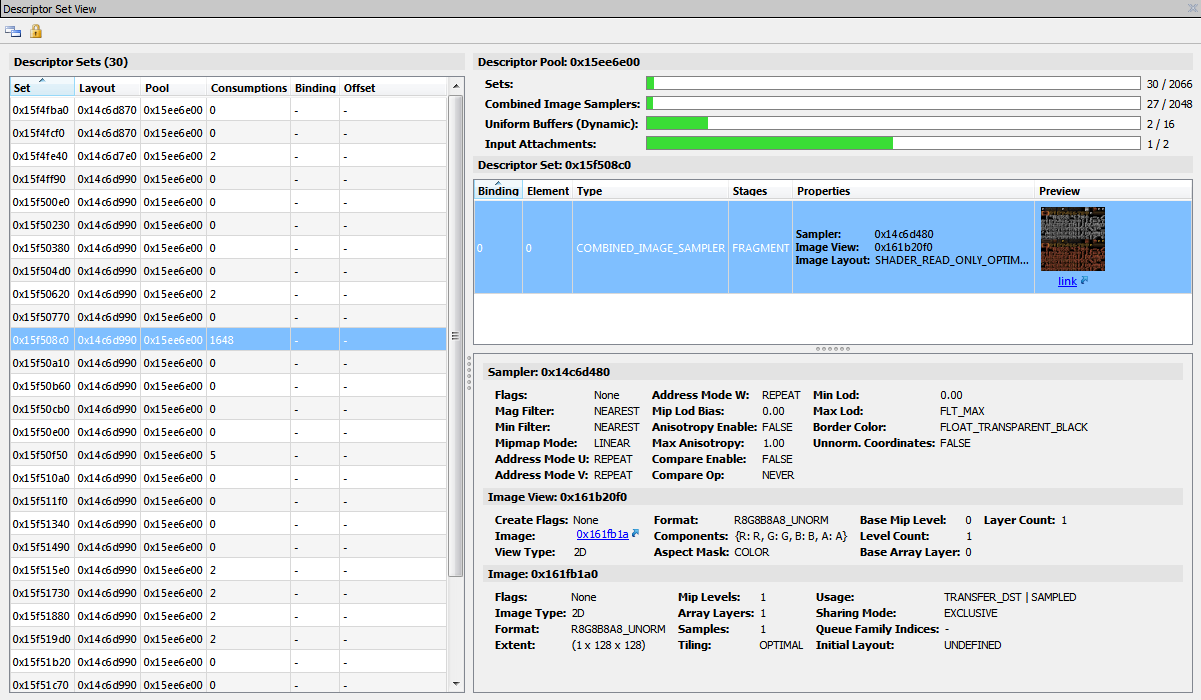The height and width of the screenshot is (700, 1201).
Task: Open the preview link under thumbnail
Action: pos(1067,282)
